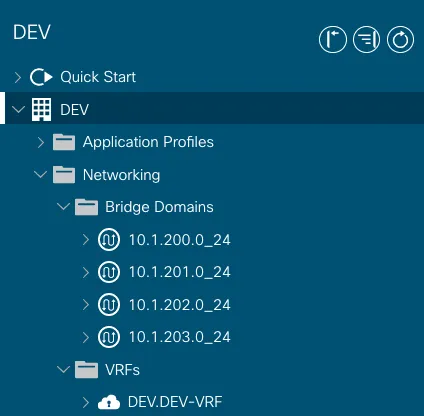Screen dimensions: 424x416
Task: Select the Bridge Domains label
Action: click(x=159, y=207)
